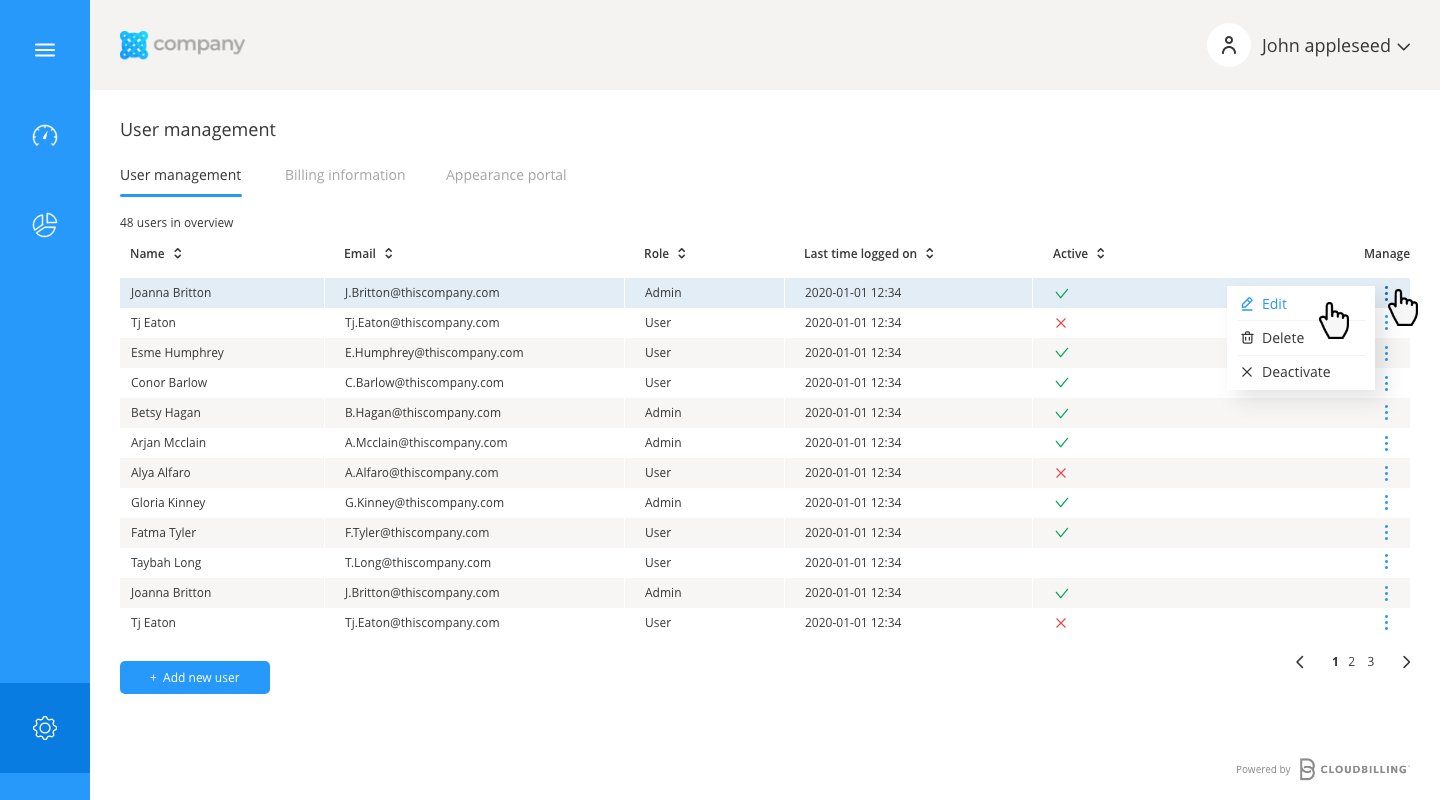Open the pie chart reports icon
This screenshot has height=800, width=1440.
pyautogui.click(x=45, y=225)
